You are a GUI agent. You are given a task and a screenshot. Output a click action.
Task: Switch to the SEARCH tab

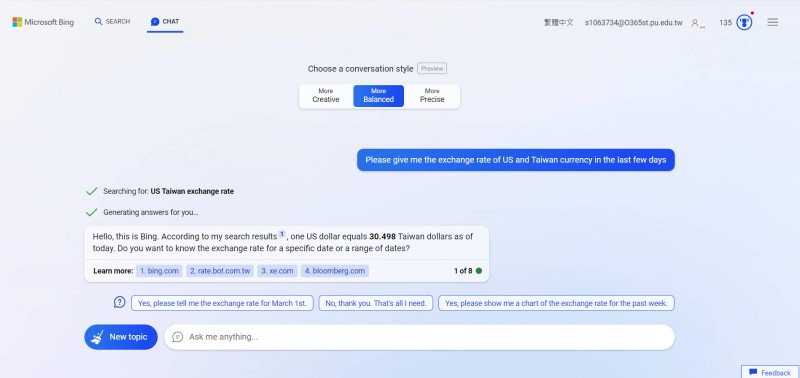[112, 22]
